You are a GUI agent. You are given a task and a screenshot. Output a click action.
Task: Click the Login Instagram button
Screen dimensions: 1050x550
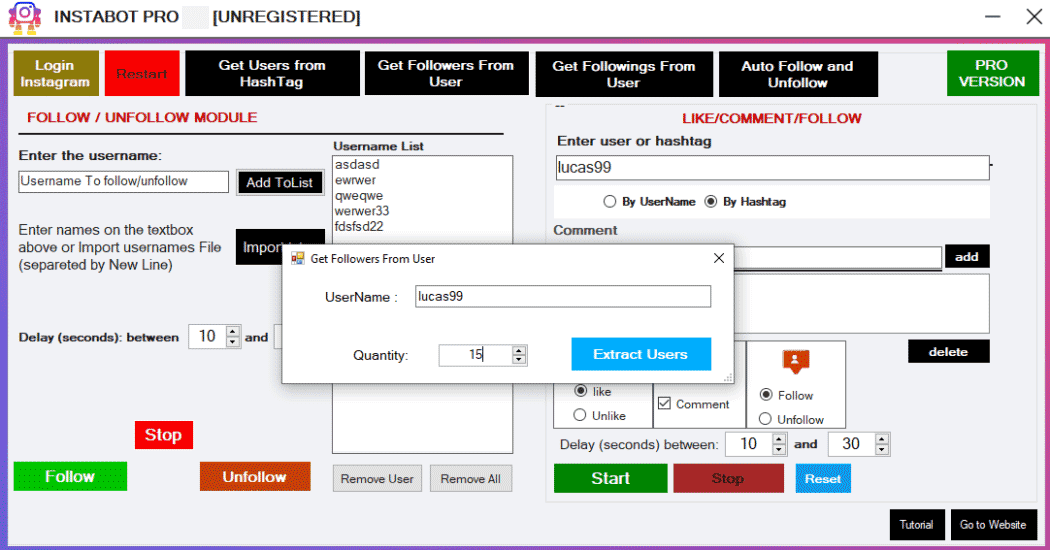pyautogui.click(x=56, y=73)
